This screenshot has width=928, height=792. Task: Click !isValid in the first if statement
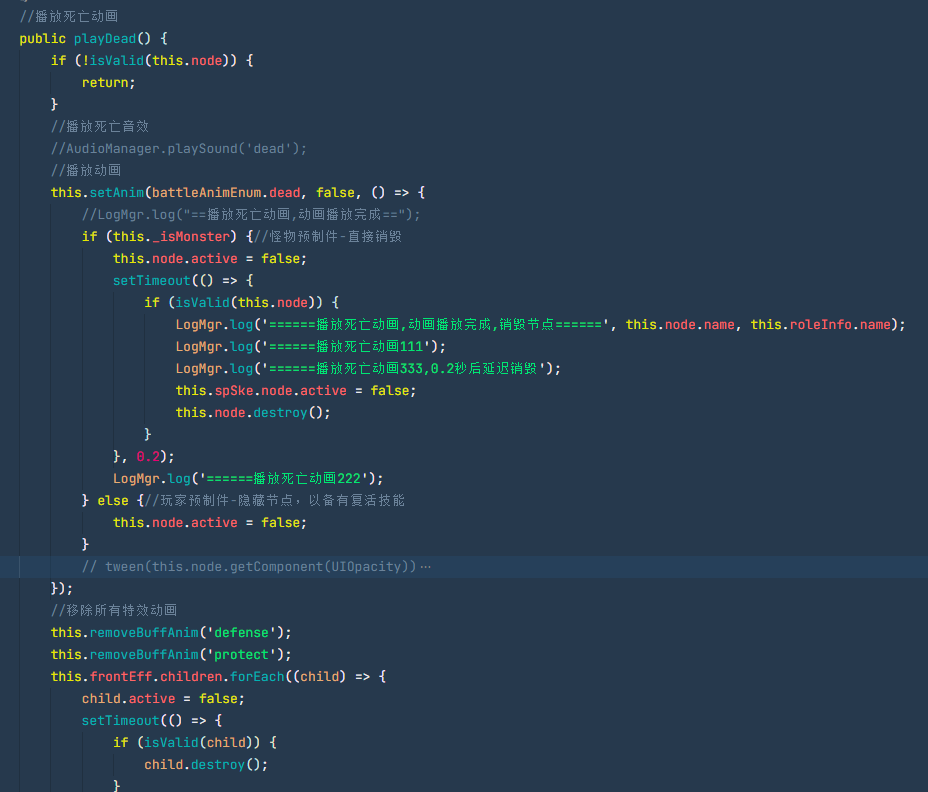(x=112, y=60)
